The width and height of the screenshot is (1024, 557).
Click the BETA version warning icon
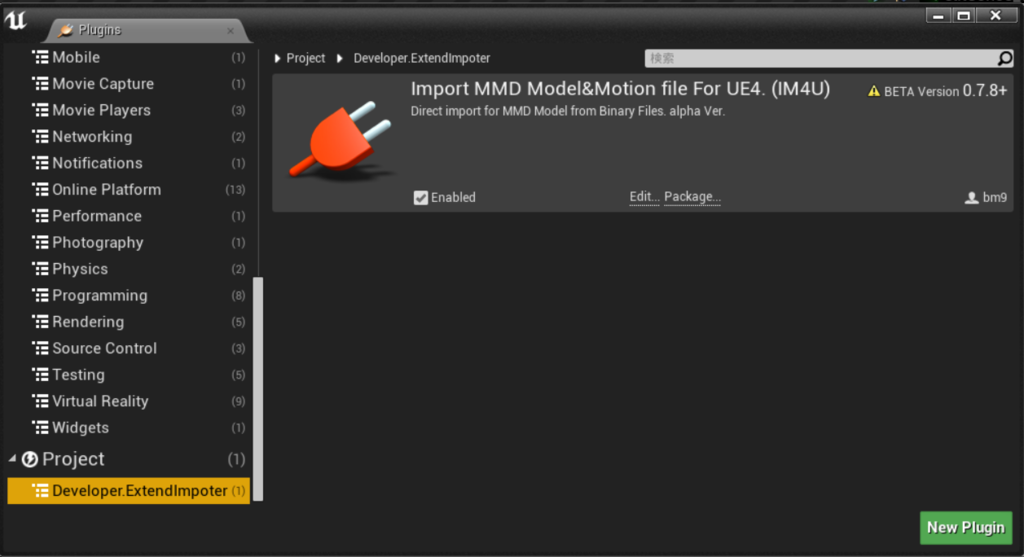pyautogui.click(x=874, y=91)
